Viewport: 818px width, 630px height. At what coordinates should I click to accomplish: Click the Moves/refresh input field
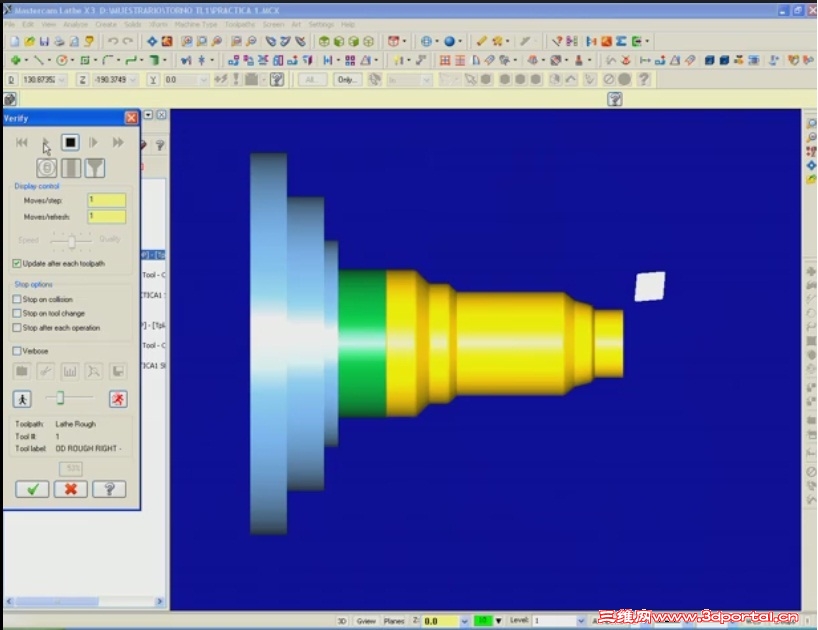coord(106,216)
